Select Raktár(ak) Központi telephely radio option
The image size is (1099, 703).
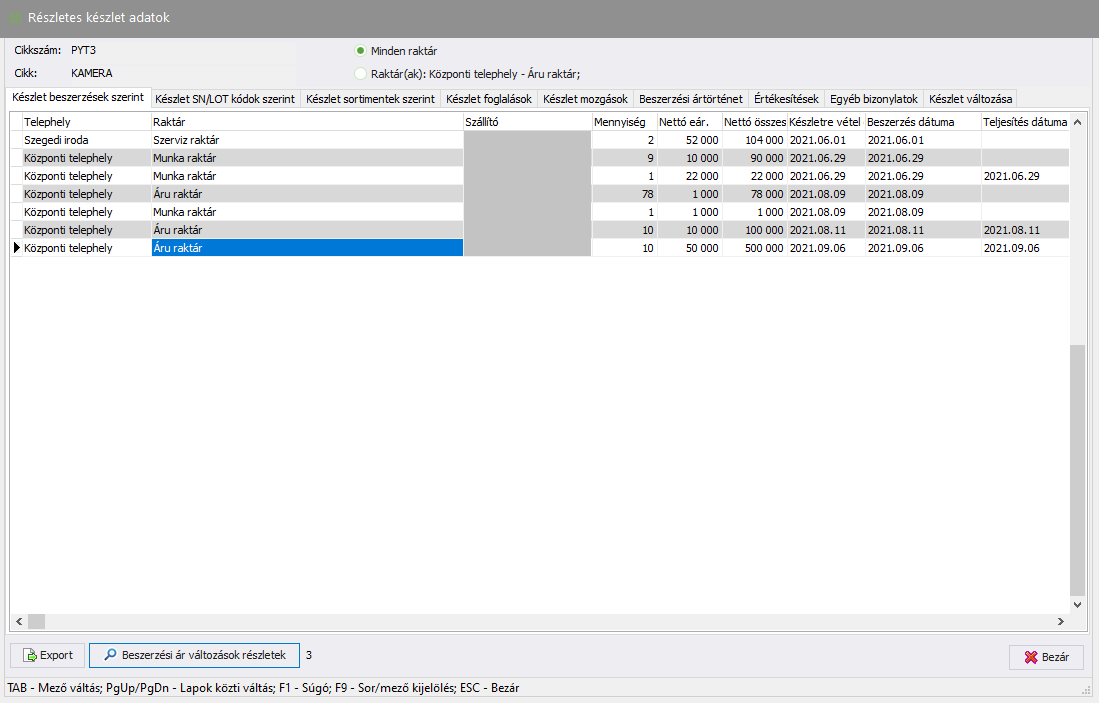point(361,73)
